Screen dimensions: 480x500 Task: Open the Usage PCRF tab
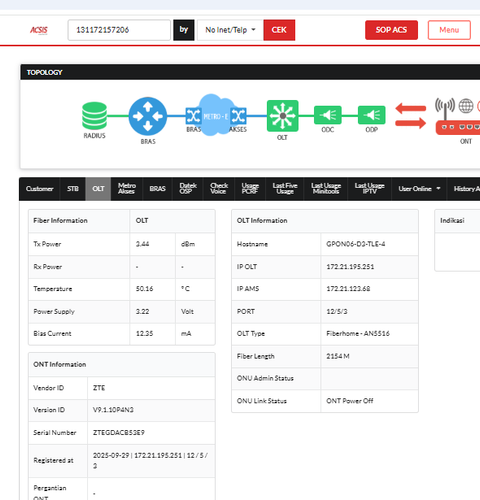coord(250,189)
